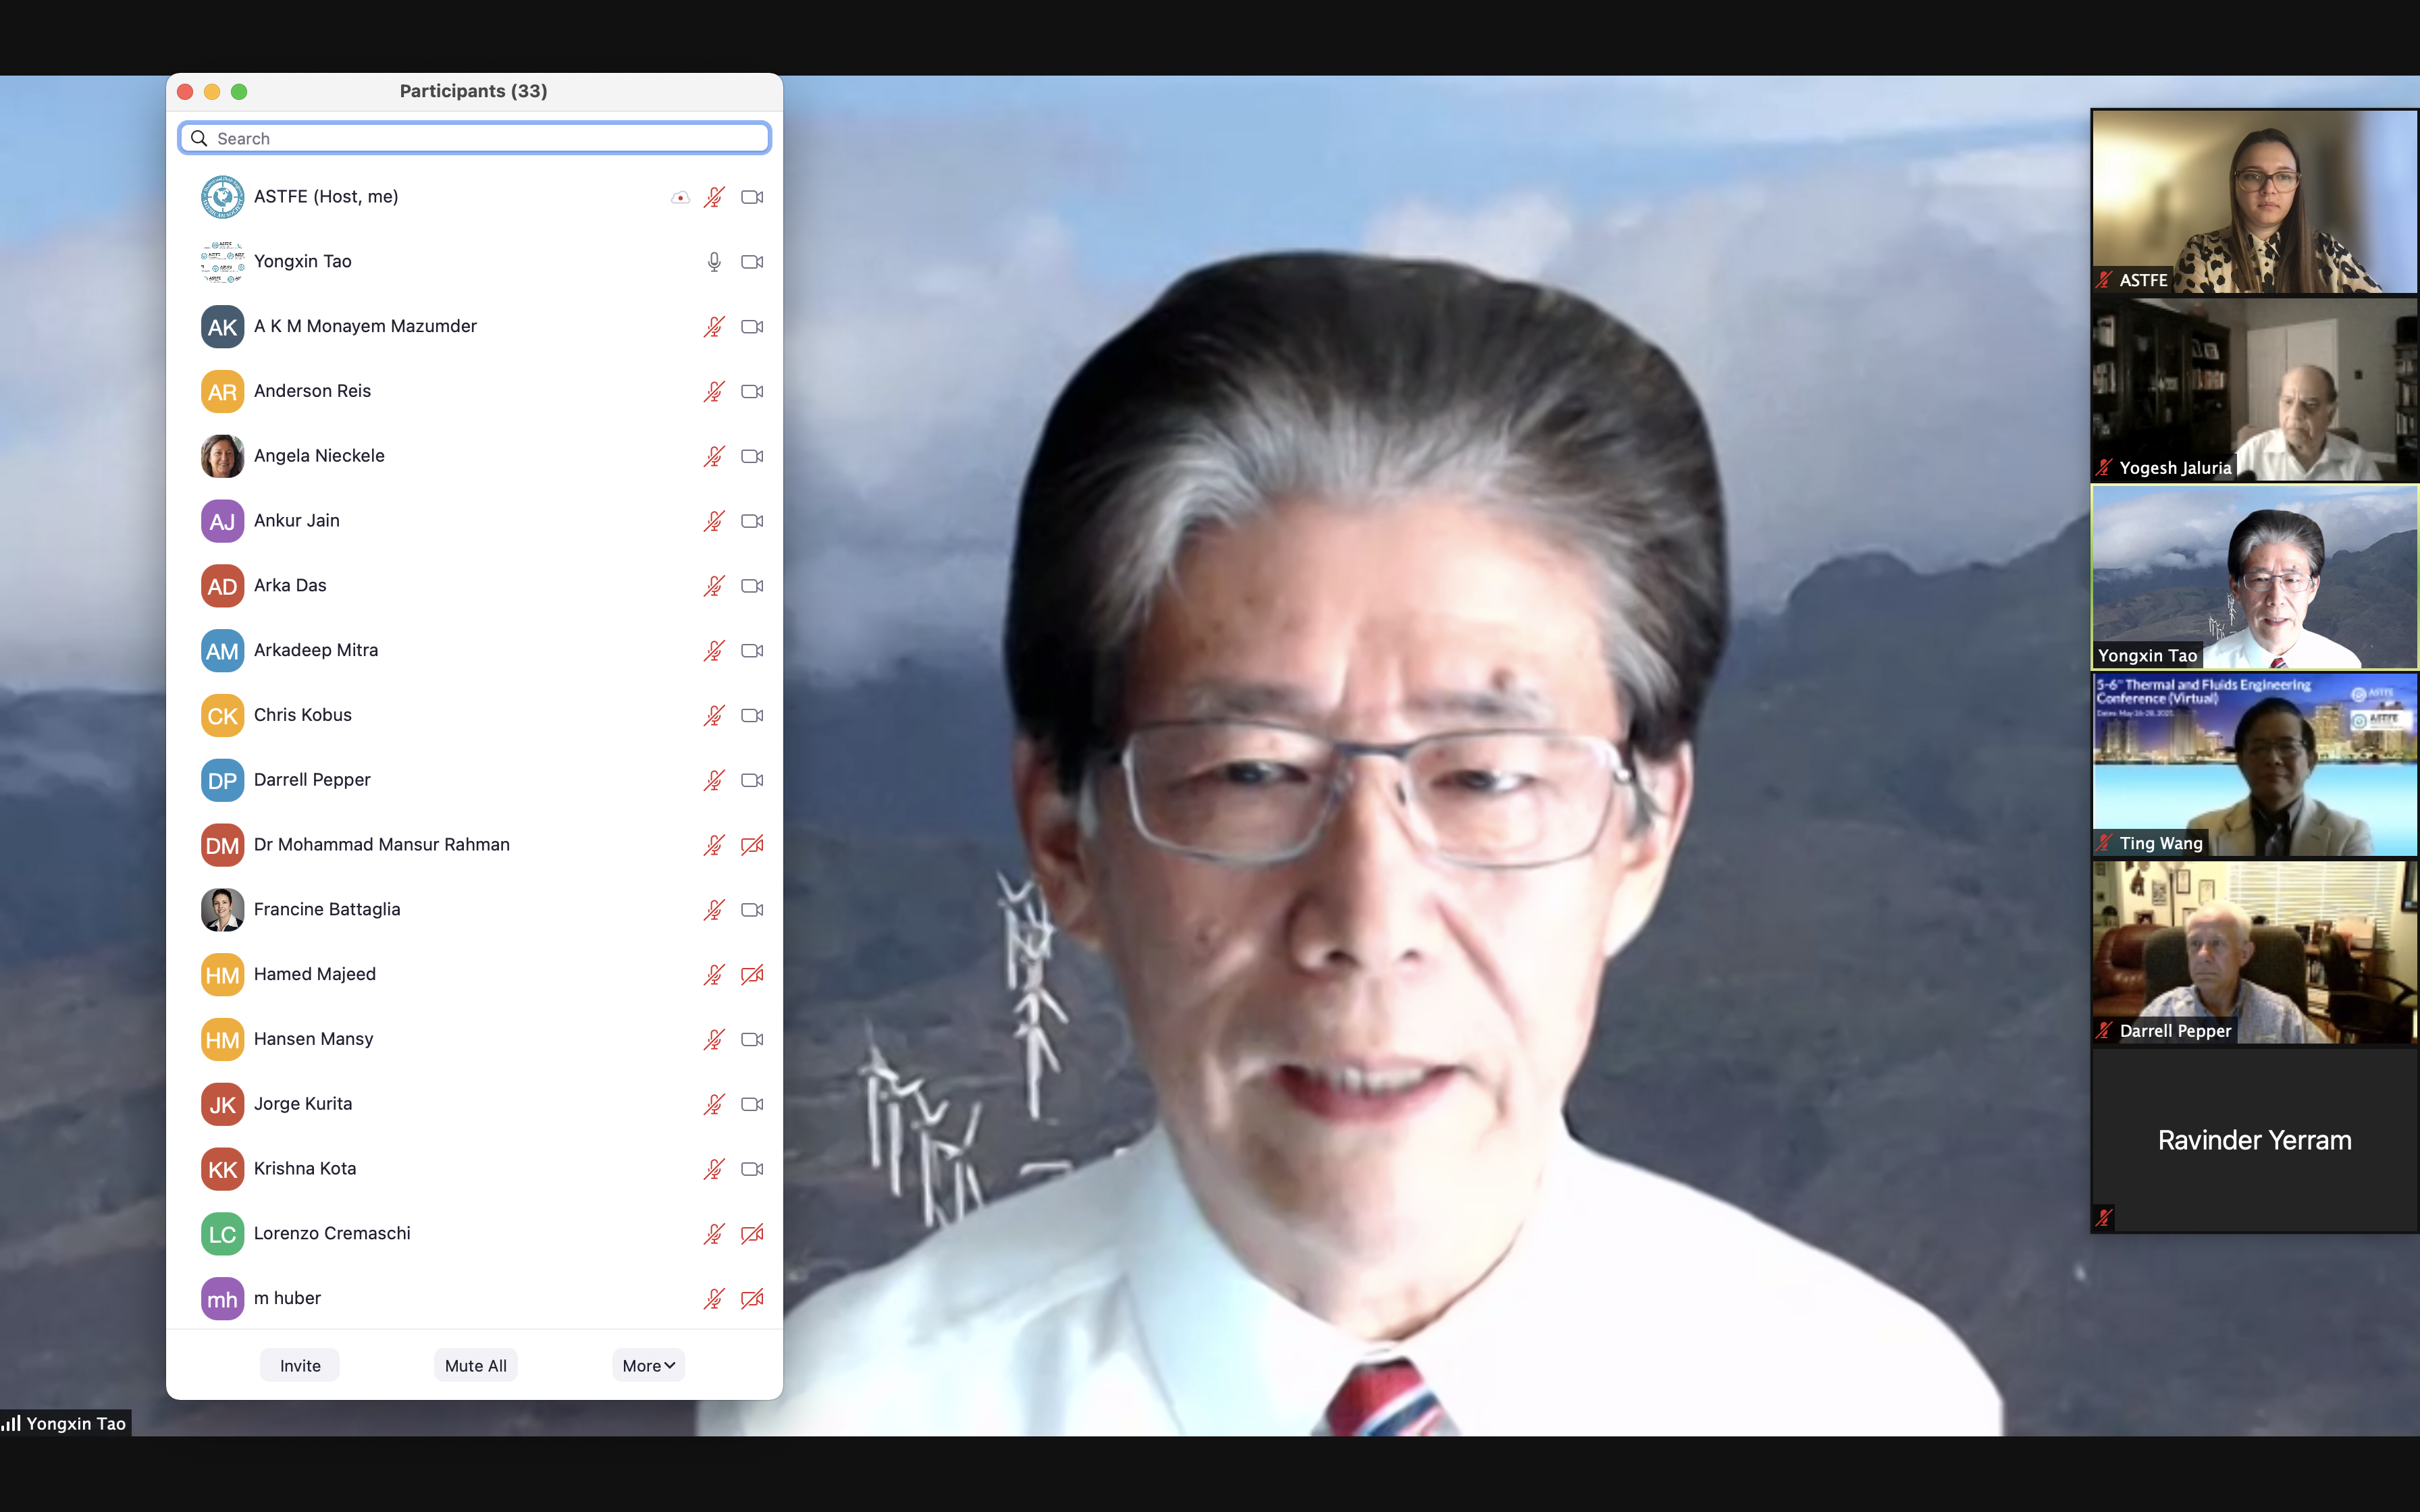Close the Participants window
Image resolution: width=2420 pixels, height=1512 pixels.
[185, 92]
